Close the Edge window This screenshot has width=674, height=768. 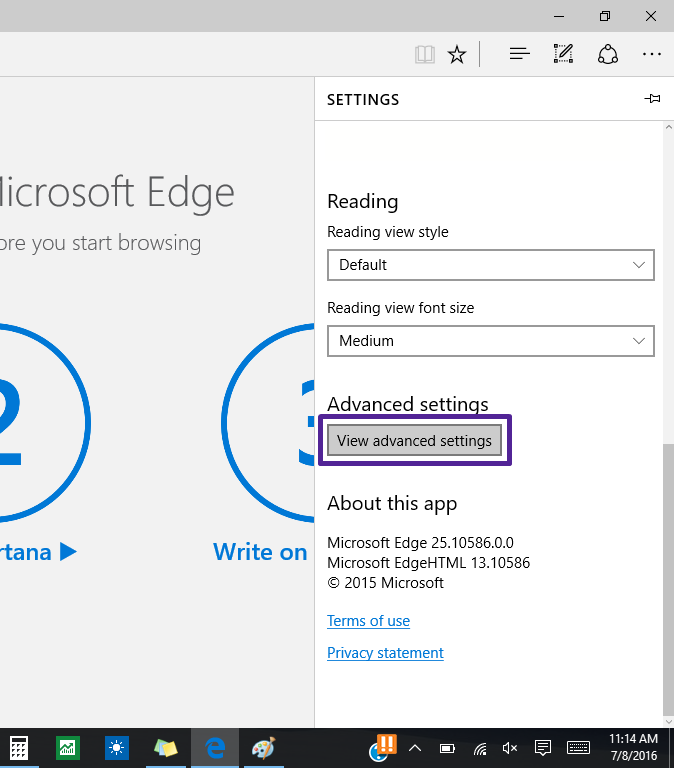651,16
